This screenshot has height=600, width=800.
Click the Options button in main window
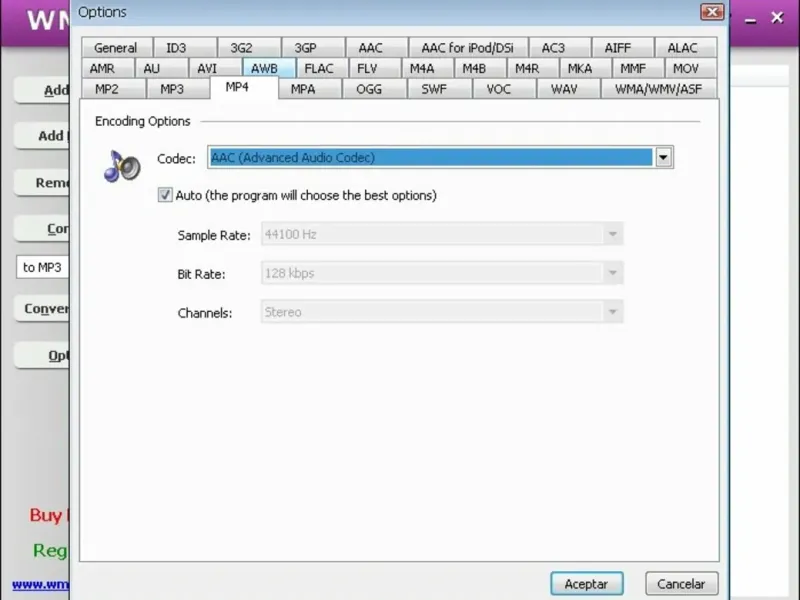(42, 356)
